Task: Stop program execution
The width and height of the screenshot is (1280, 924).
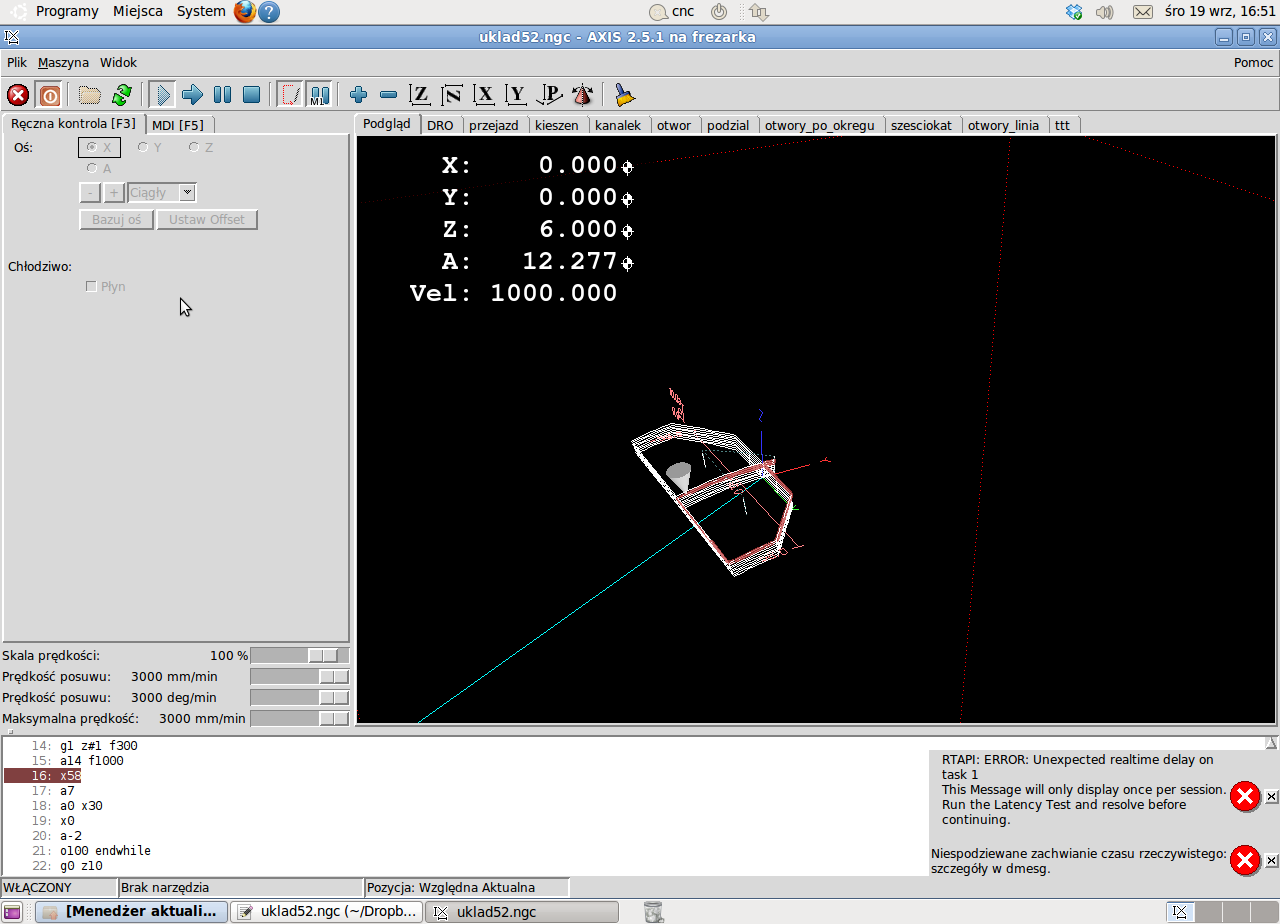Action: (252, 95)
